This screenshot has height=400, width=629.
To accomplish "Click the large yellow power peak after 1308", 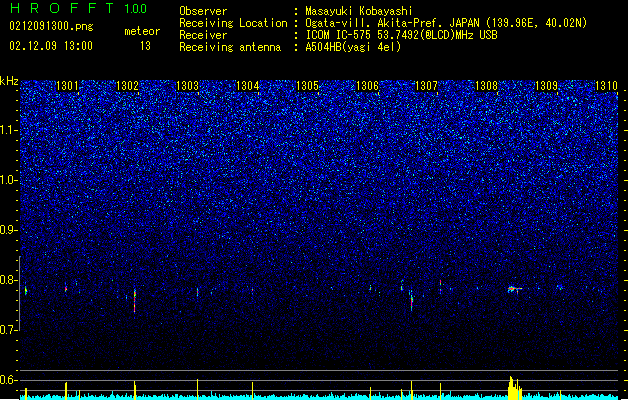I will pos(514,388).
